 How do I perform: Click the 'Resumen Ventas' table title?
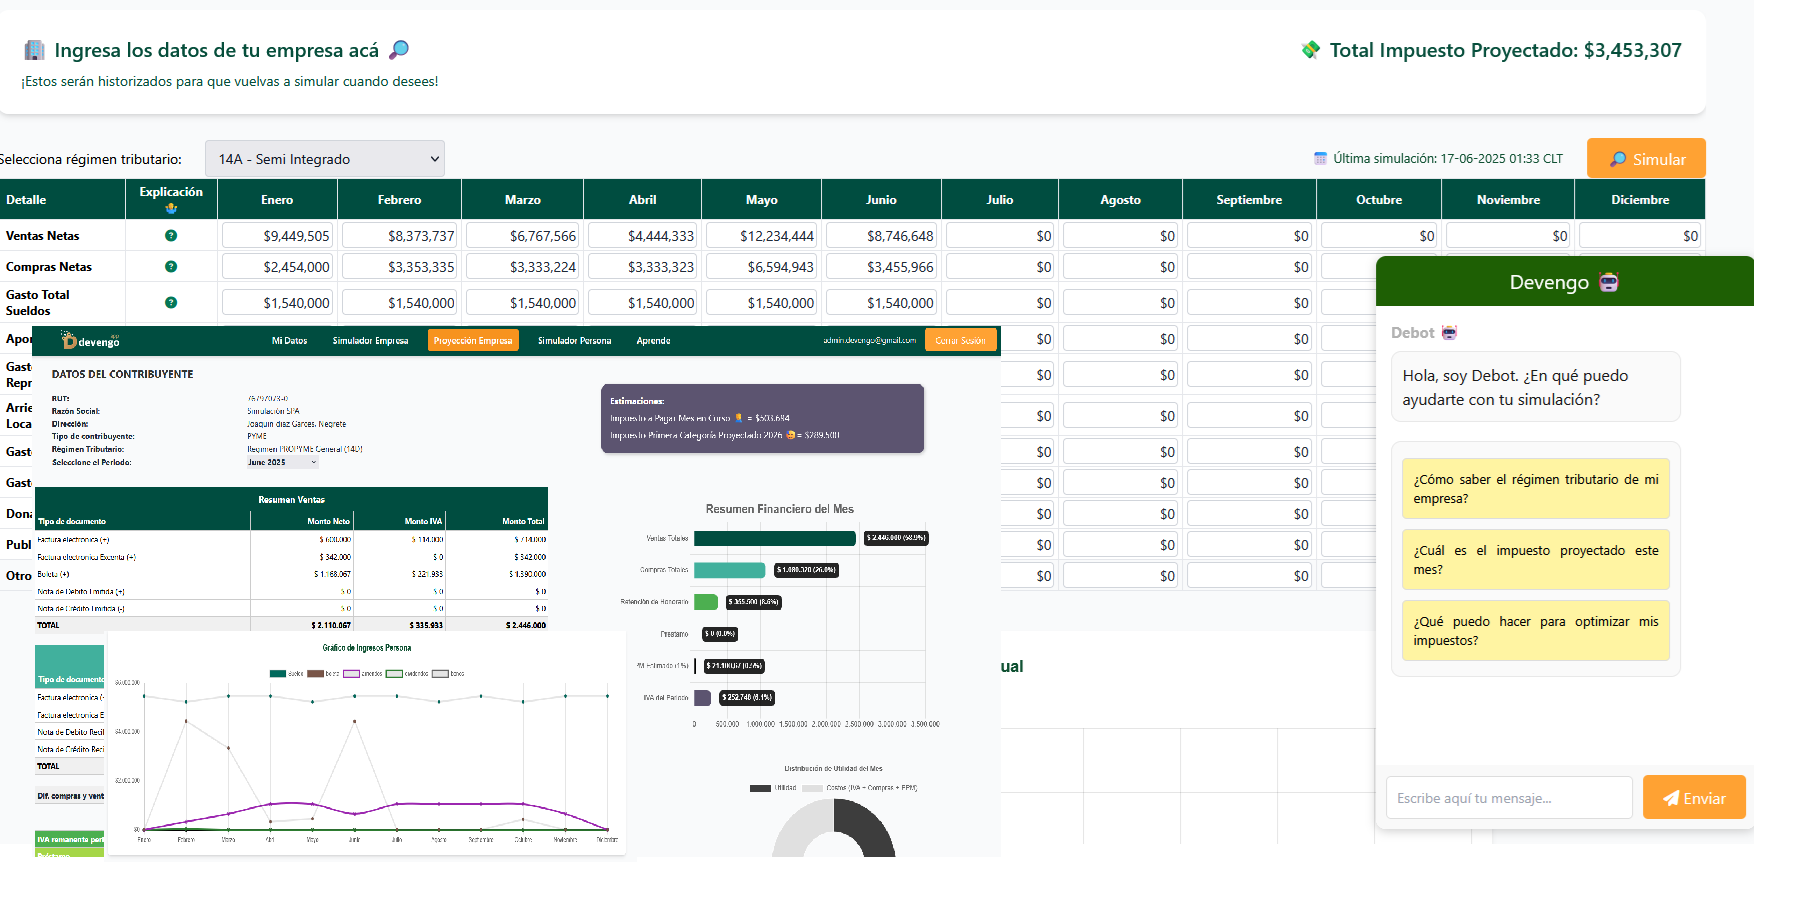point(291,499)
